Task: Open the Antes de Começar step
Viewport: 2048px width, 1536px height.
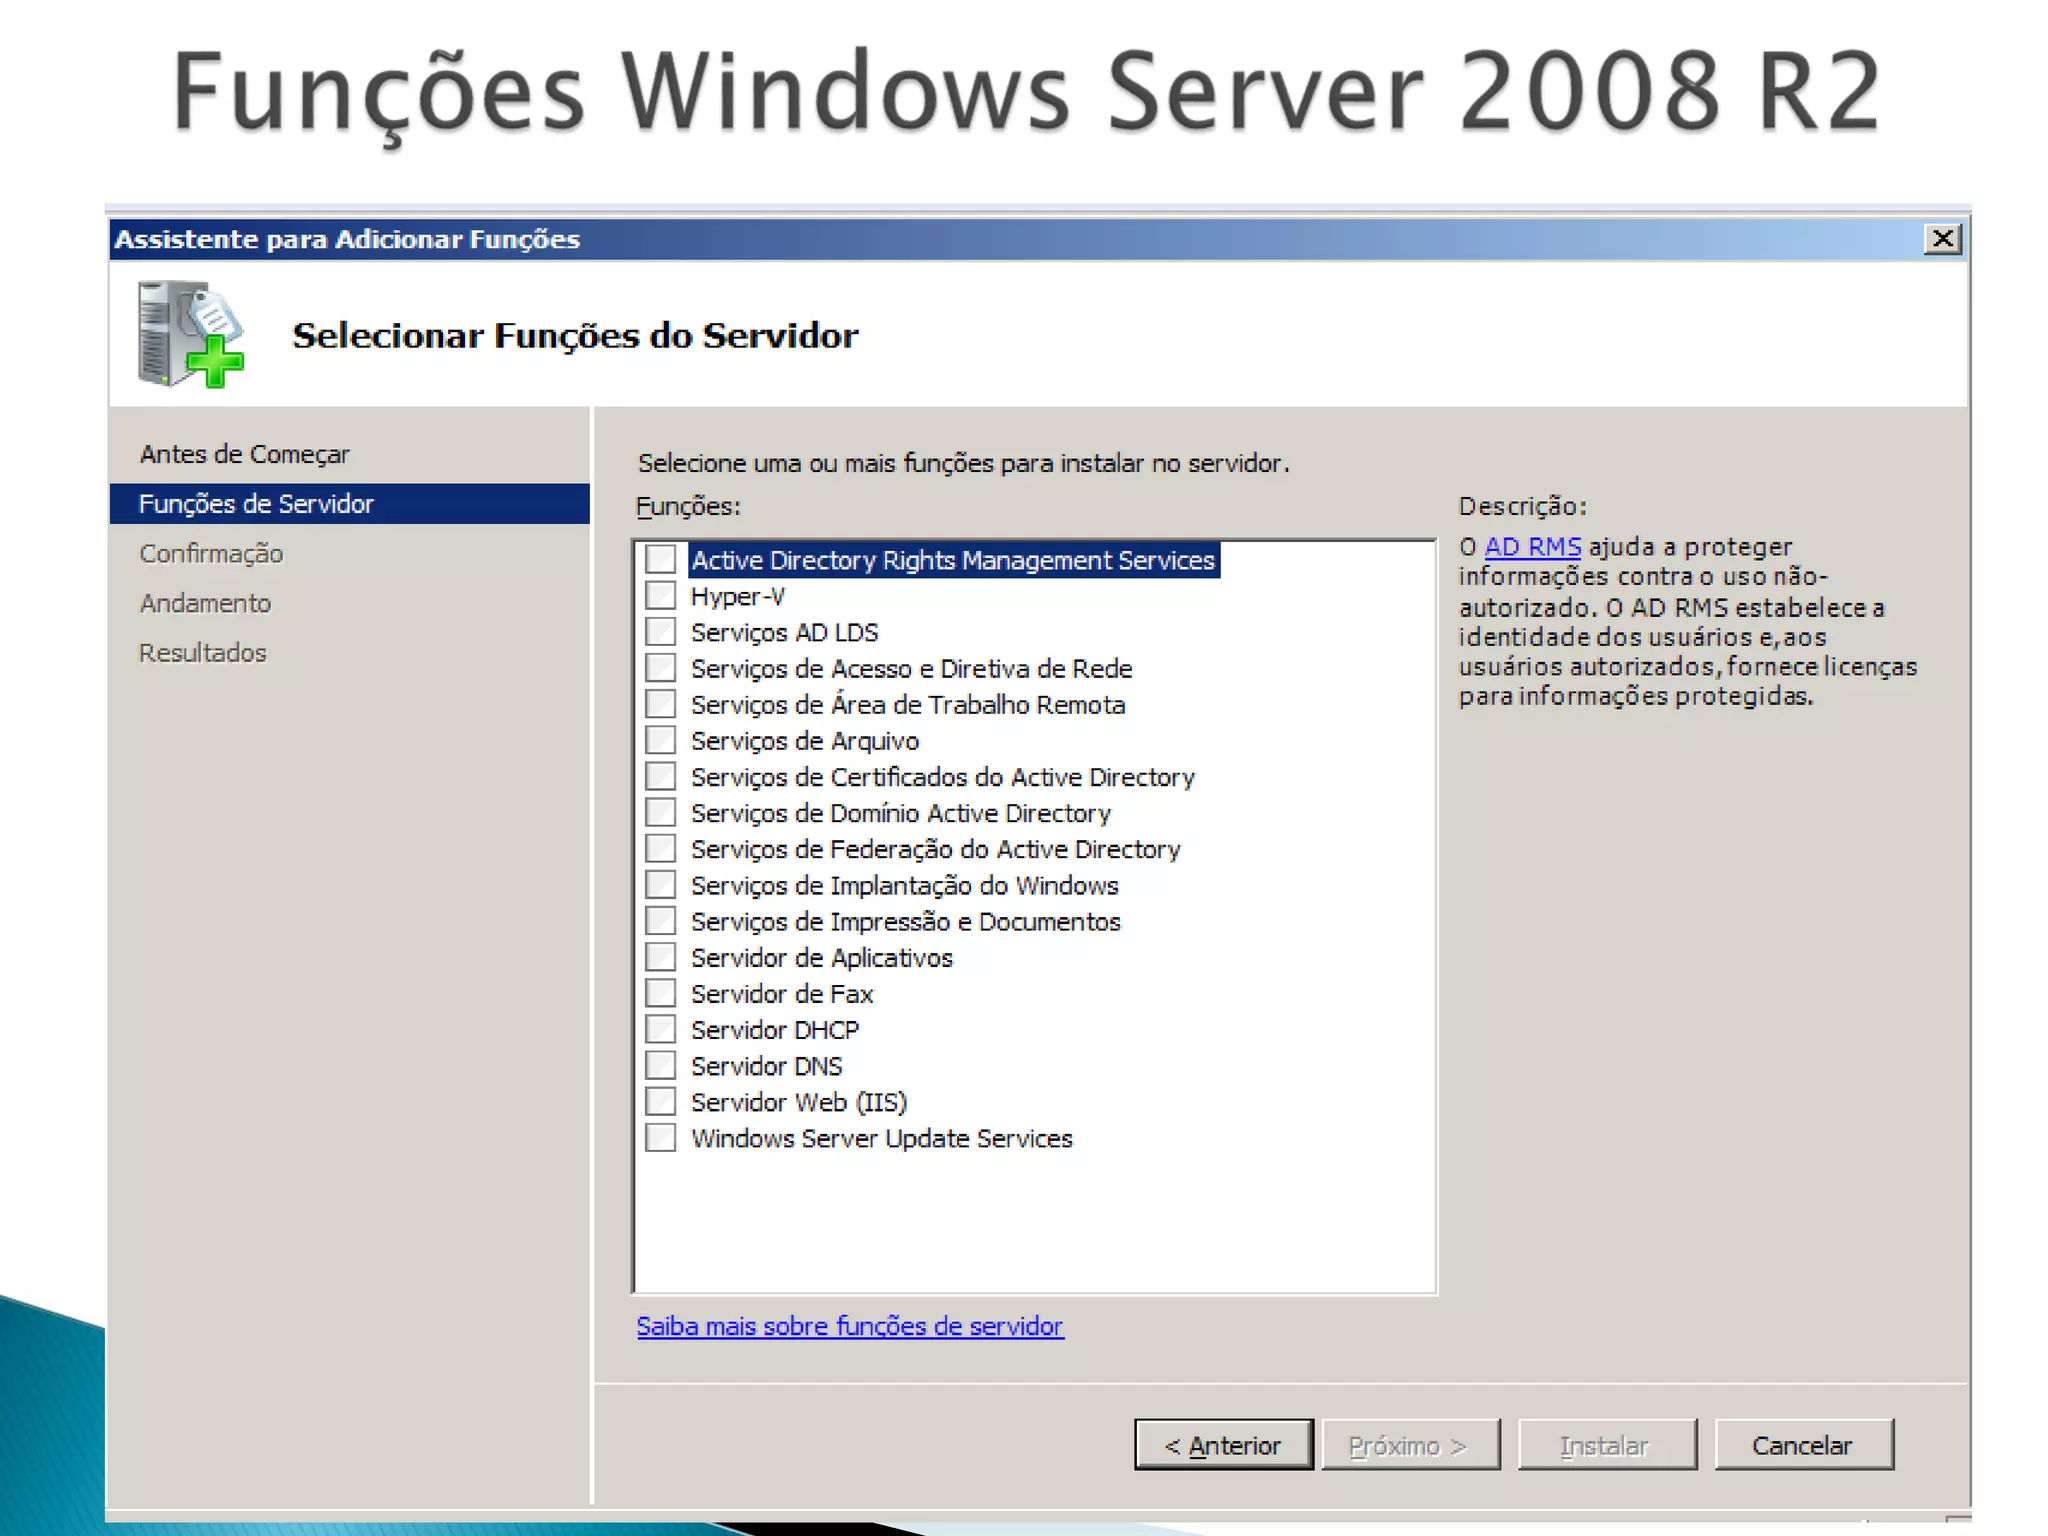Action: click(245, 454)
